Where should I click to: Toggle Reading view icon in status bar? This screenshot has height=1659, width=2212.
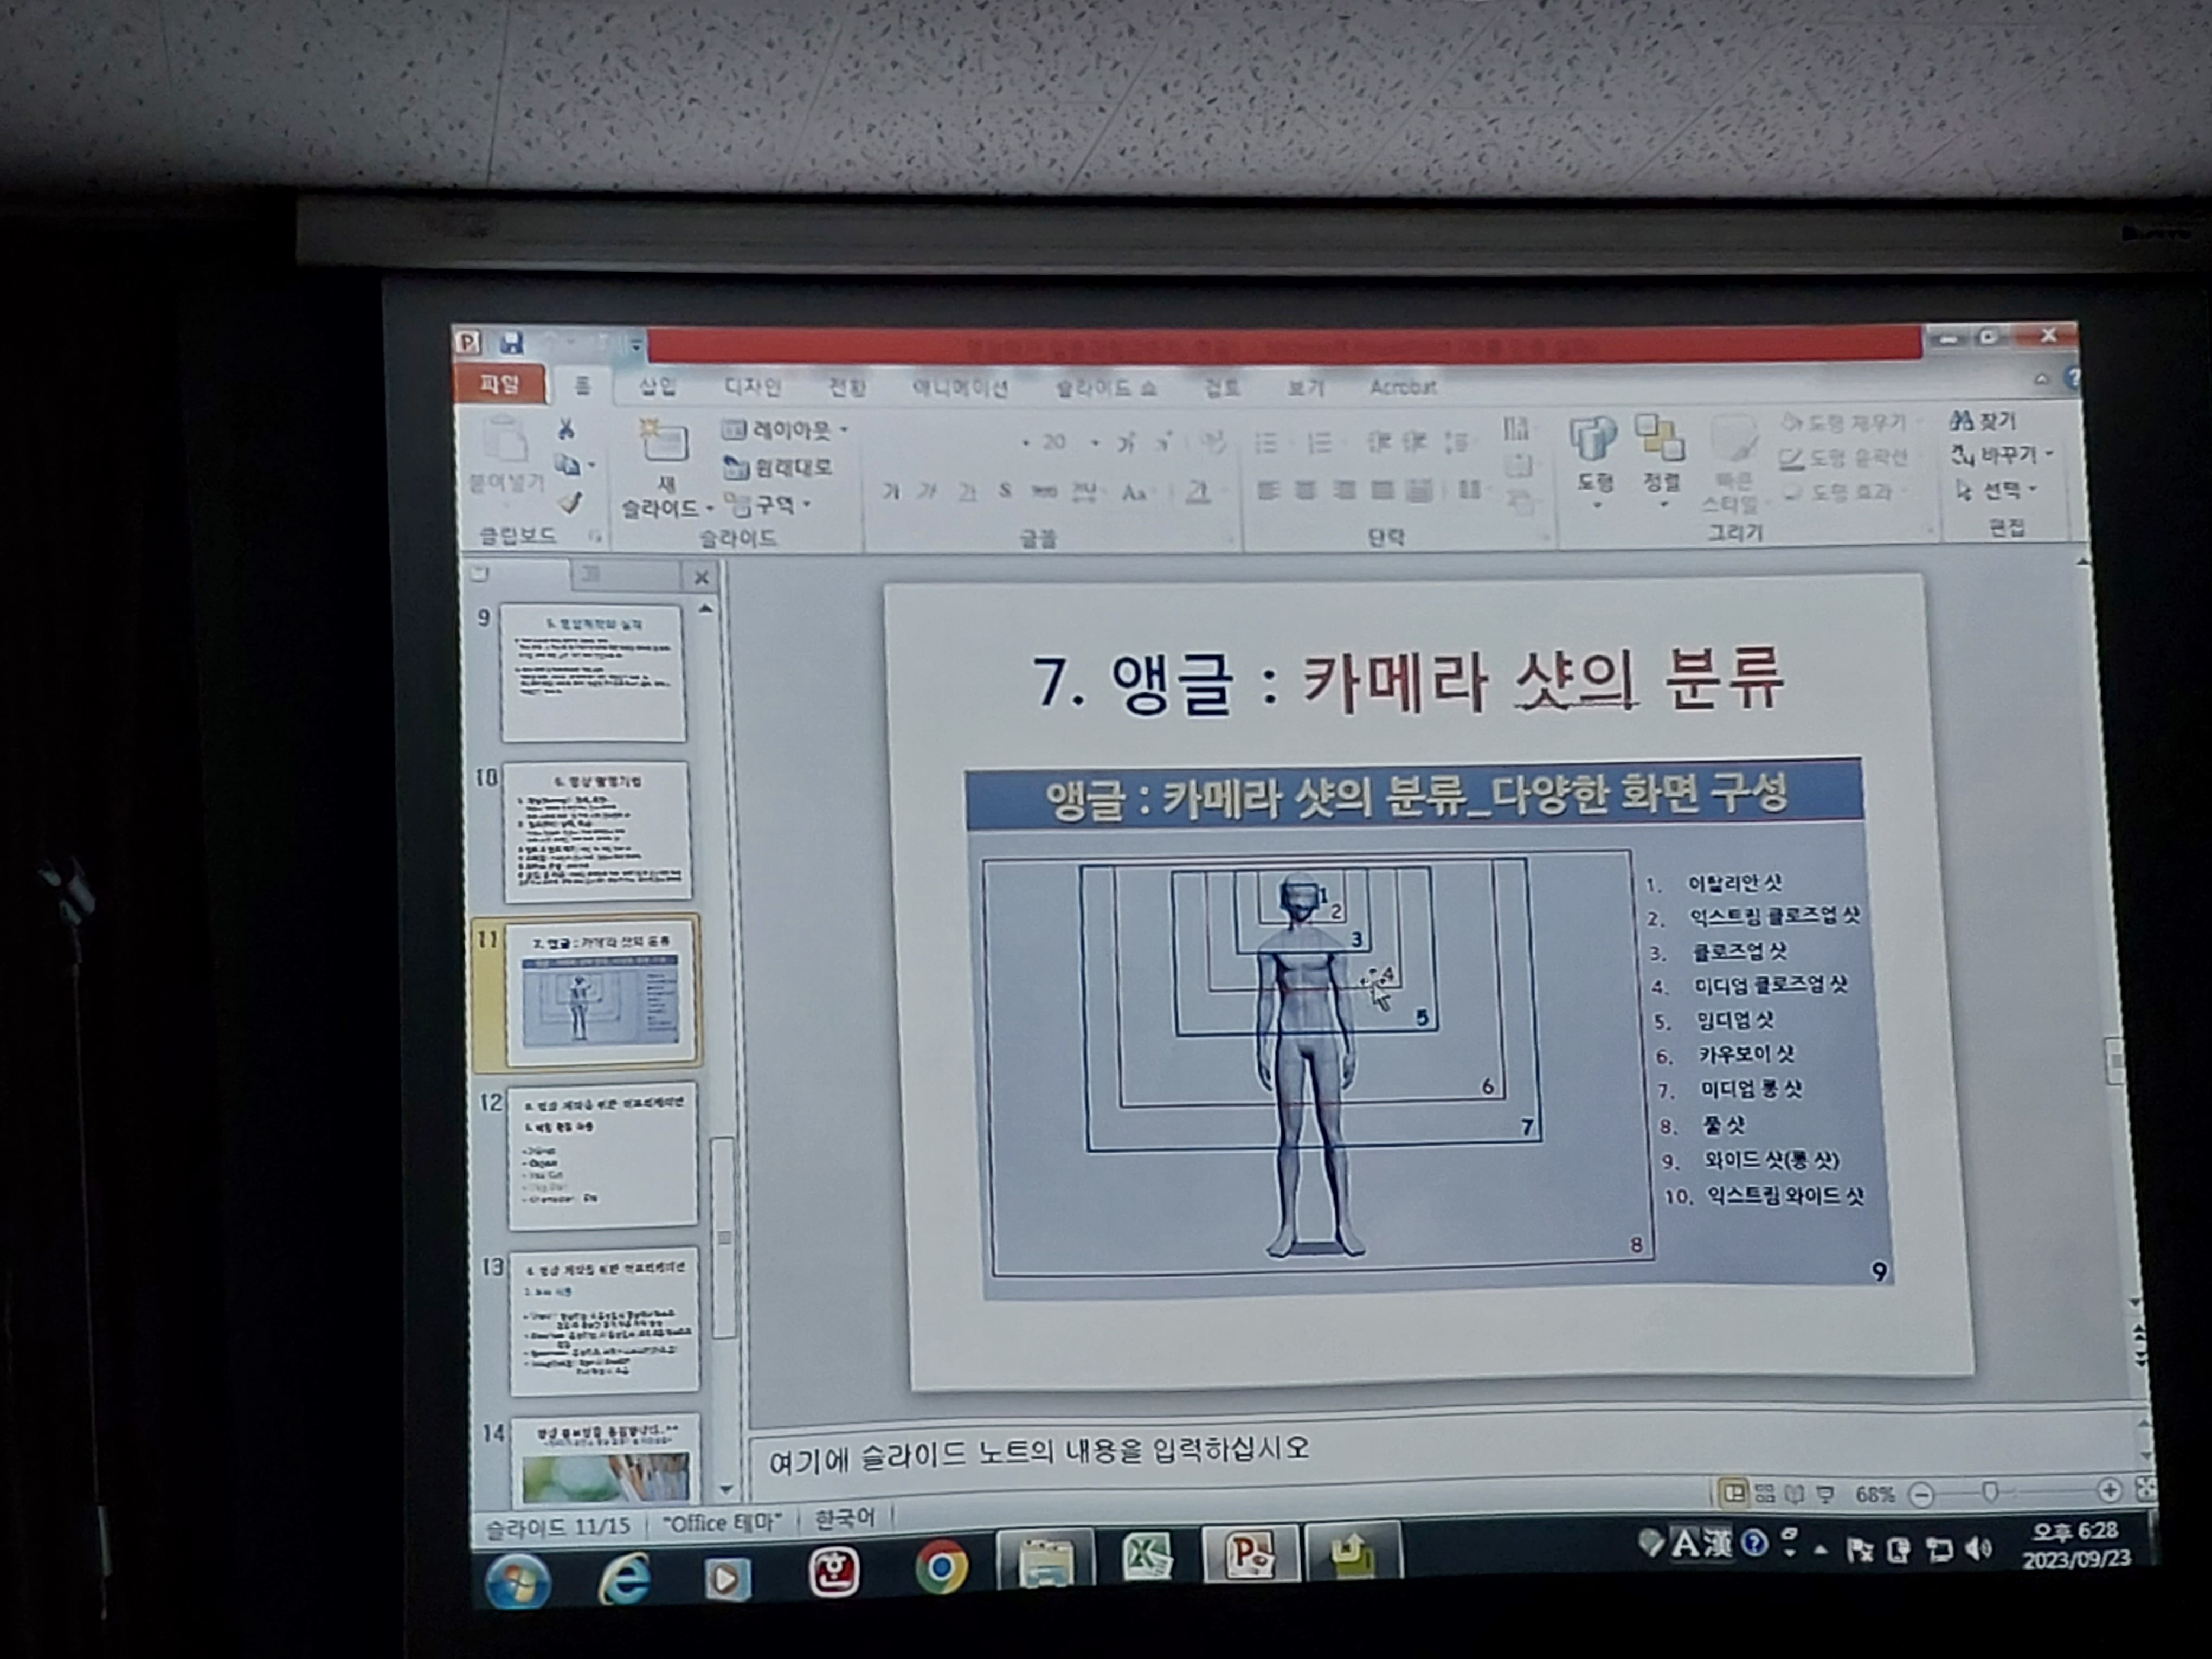coord(1795,1493)
